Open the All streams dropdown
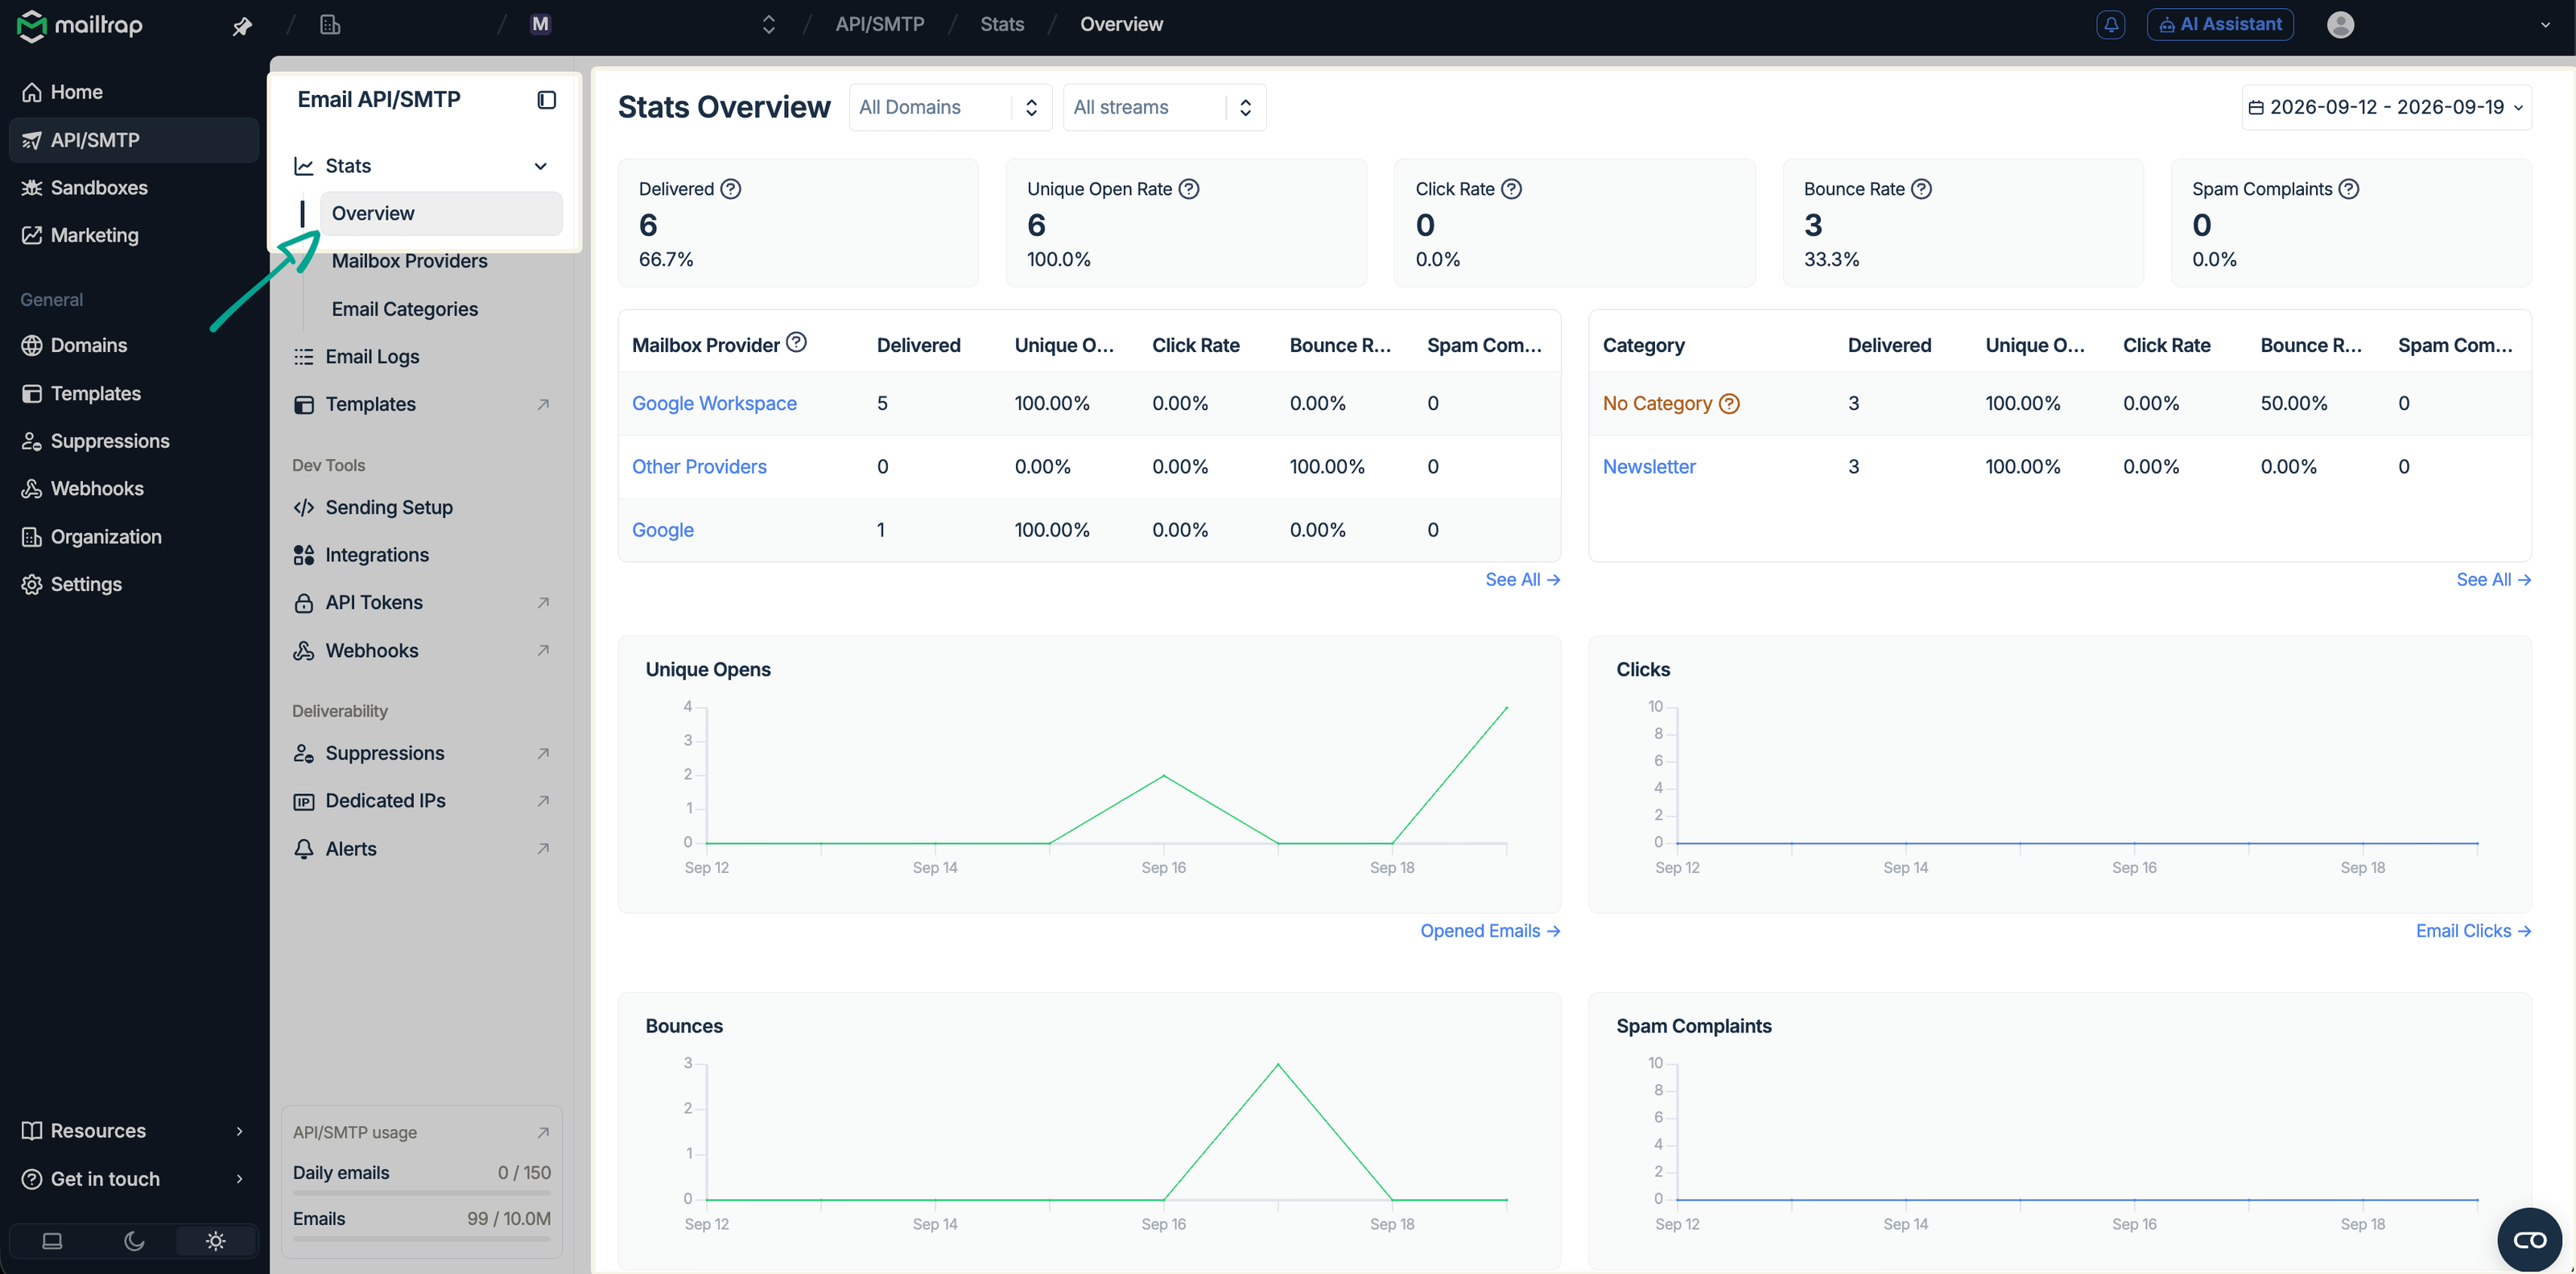2576x1274 pixels. point(1164,107)
